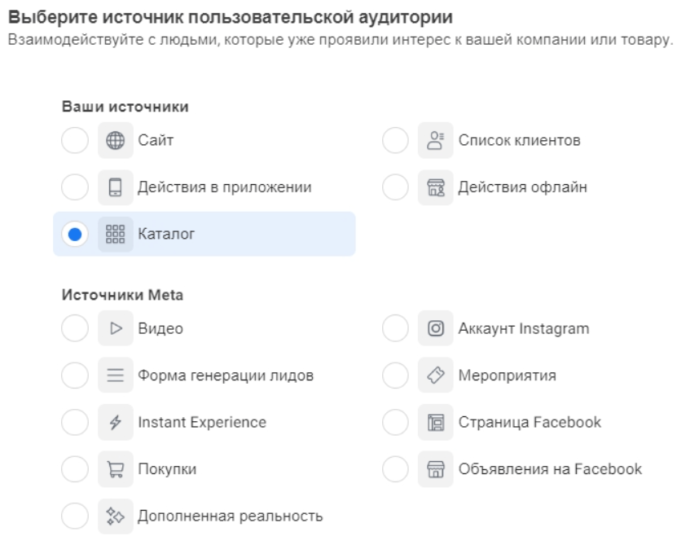Click the Действия в приложении label

tap(224, 188)
